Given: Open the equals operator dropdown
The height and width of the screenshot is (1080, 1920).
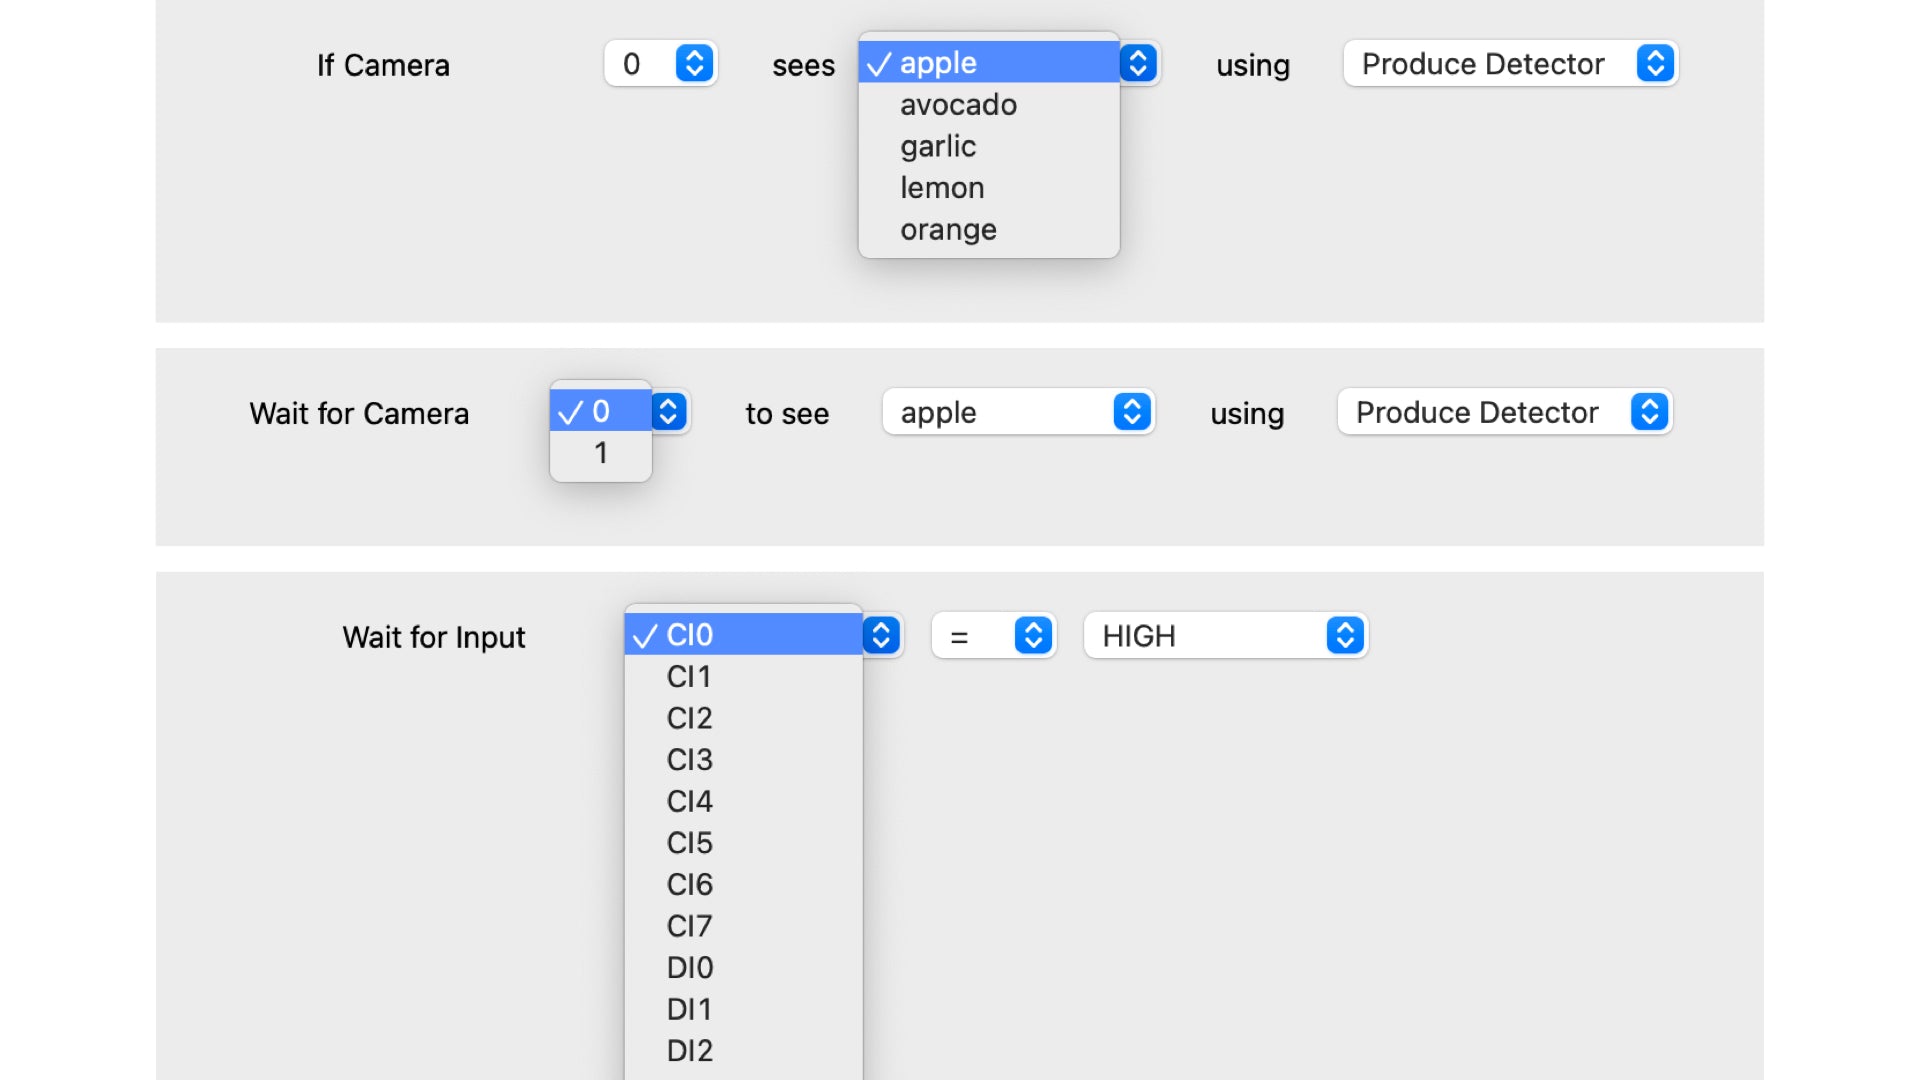Looking at the screenshot, I should click(993, 636).
